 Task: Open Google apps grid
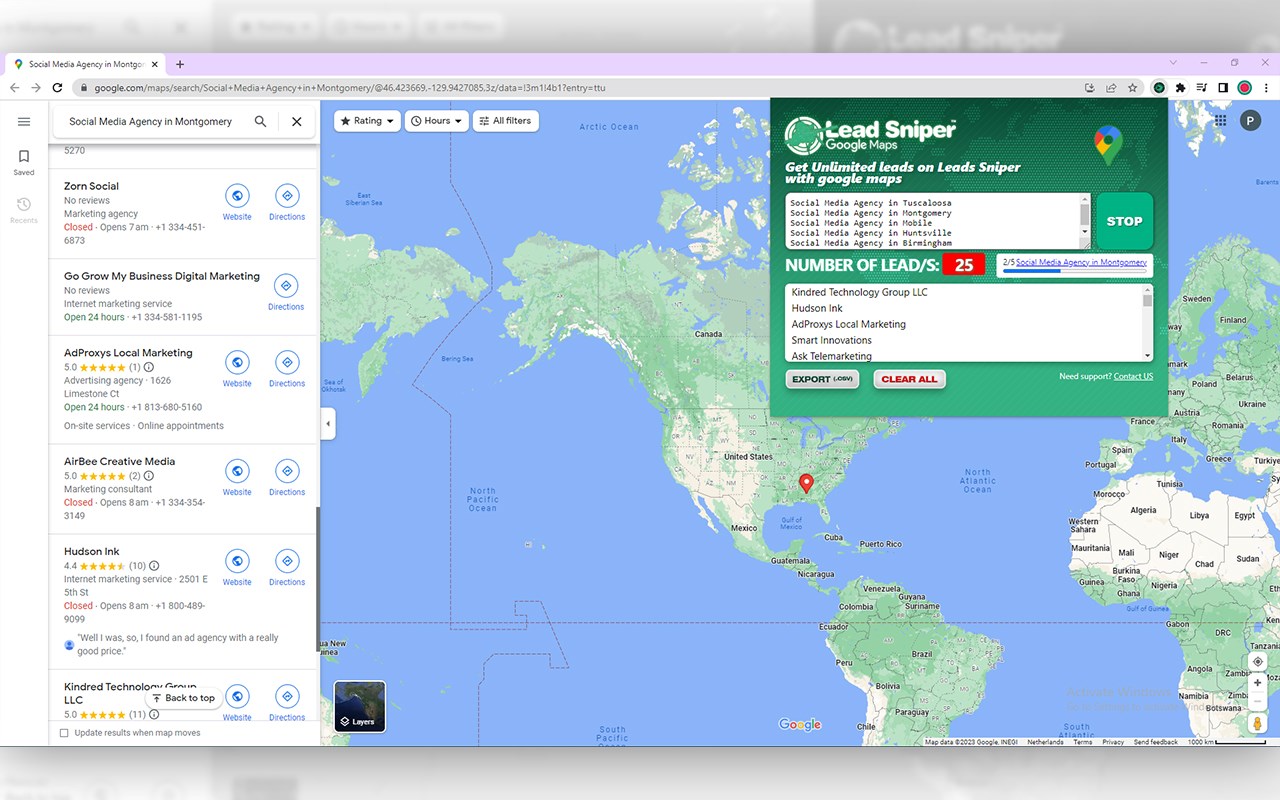pyautogui.click(x=1220, y=121)
